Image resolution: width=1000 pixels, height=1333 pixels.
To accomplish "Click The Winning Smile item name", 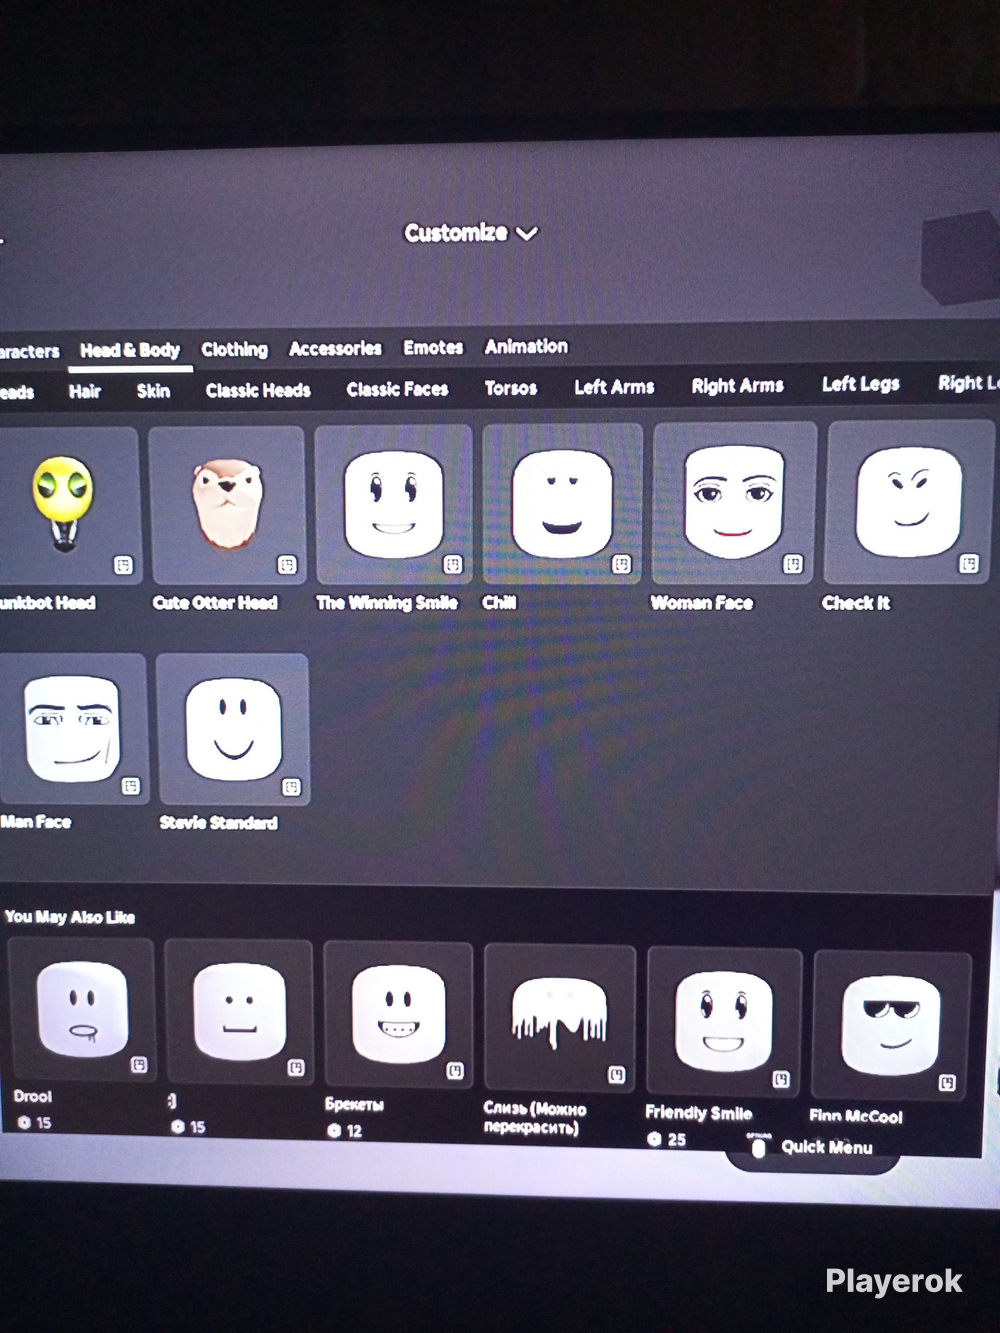I will pos(387,603).
